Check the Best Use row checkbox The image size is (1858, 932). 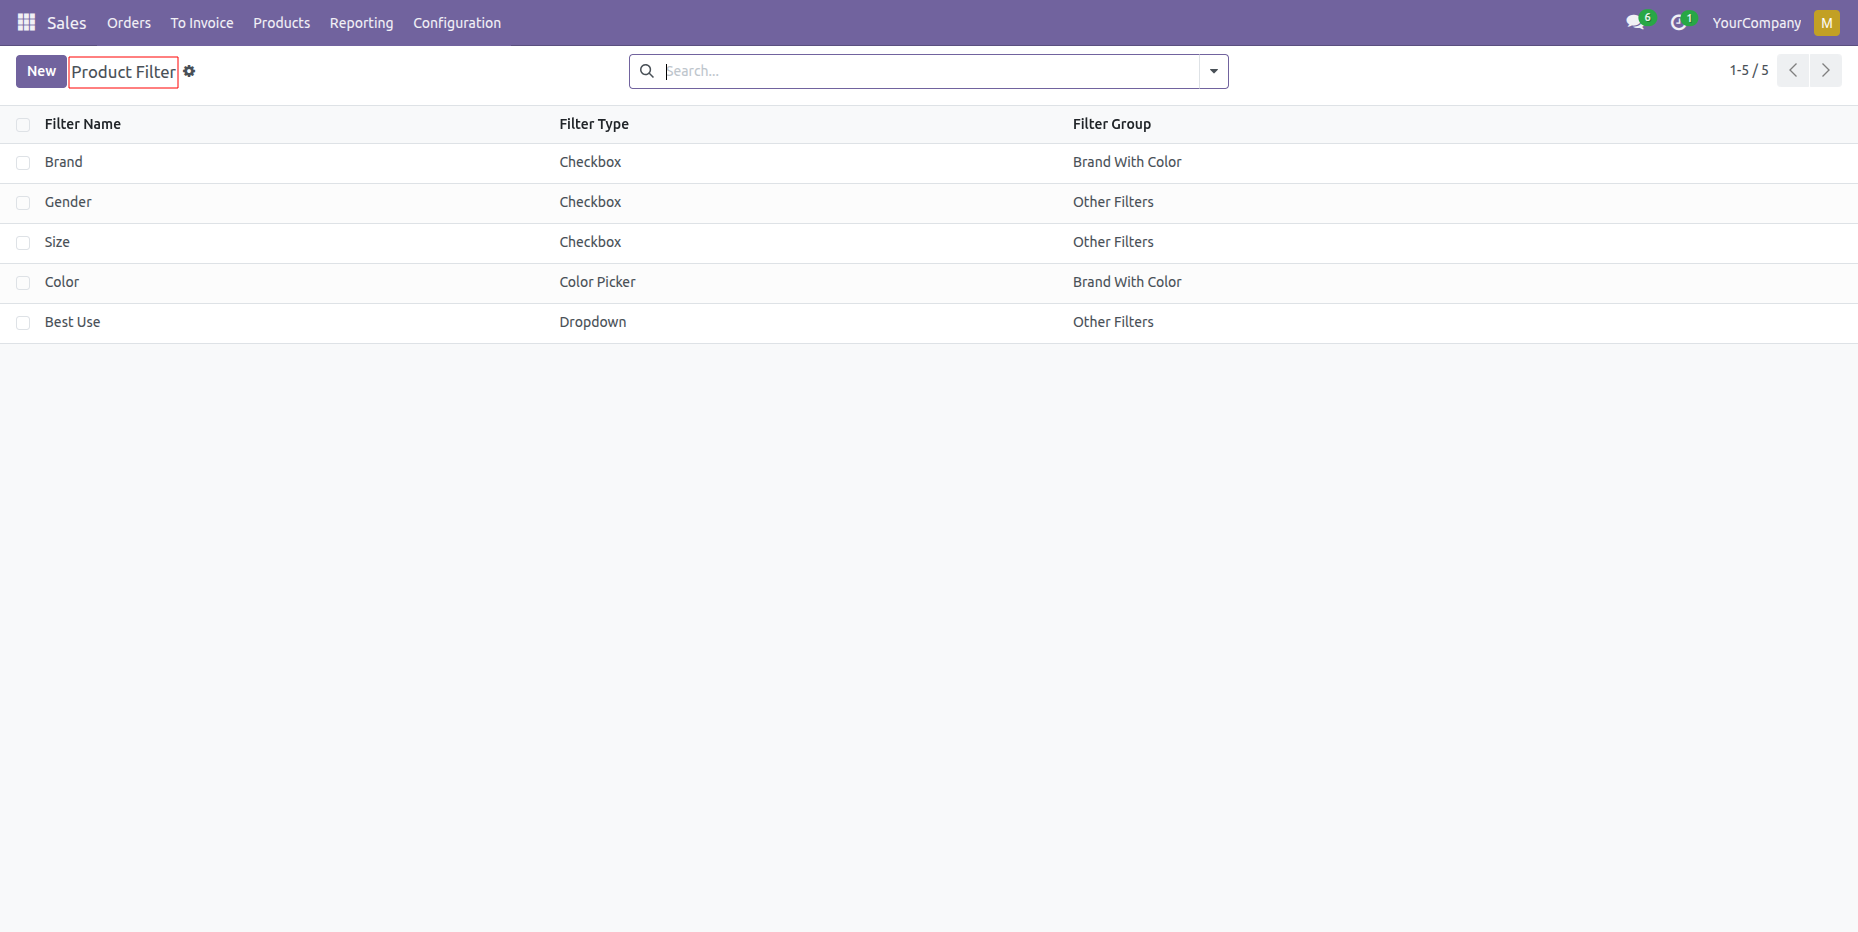(23, 323)
